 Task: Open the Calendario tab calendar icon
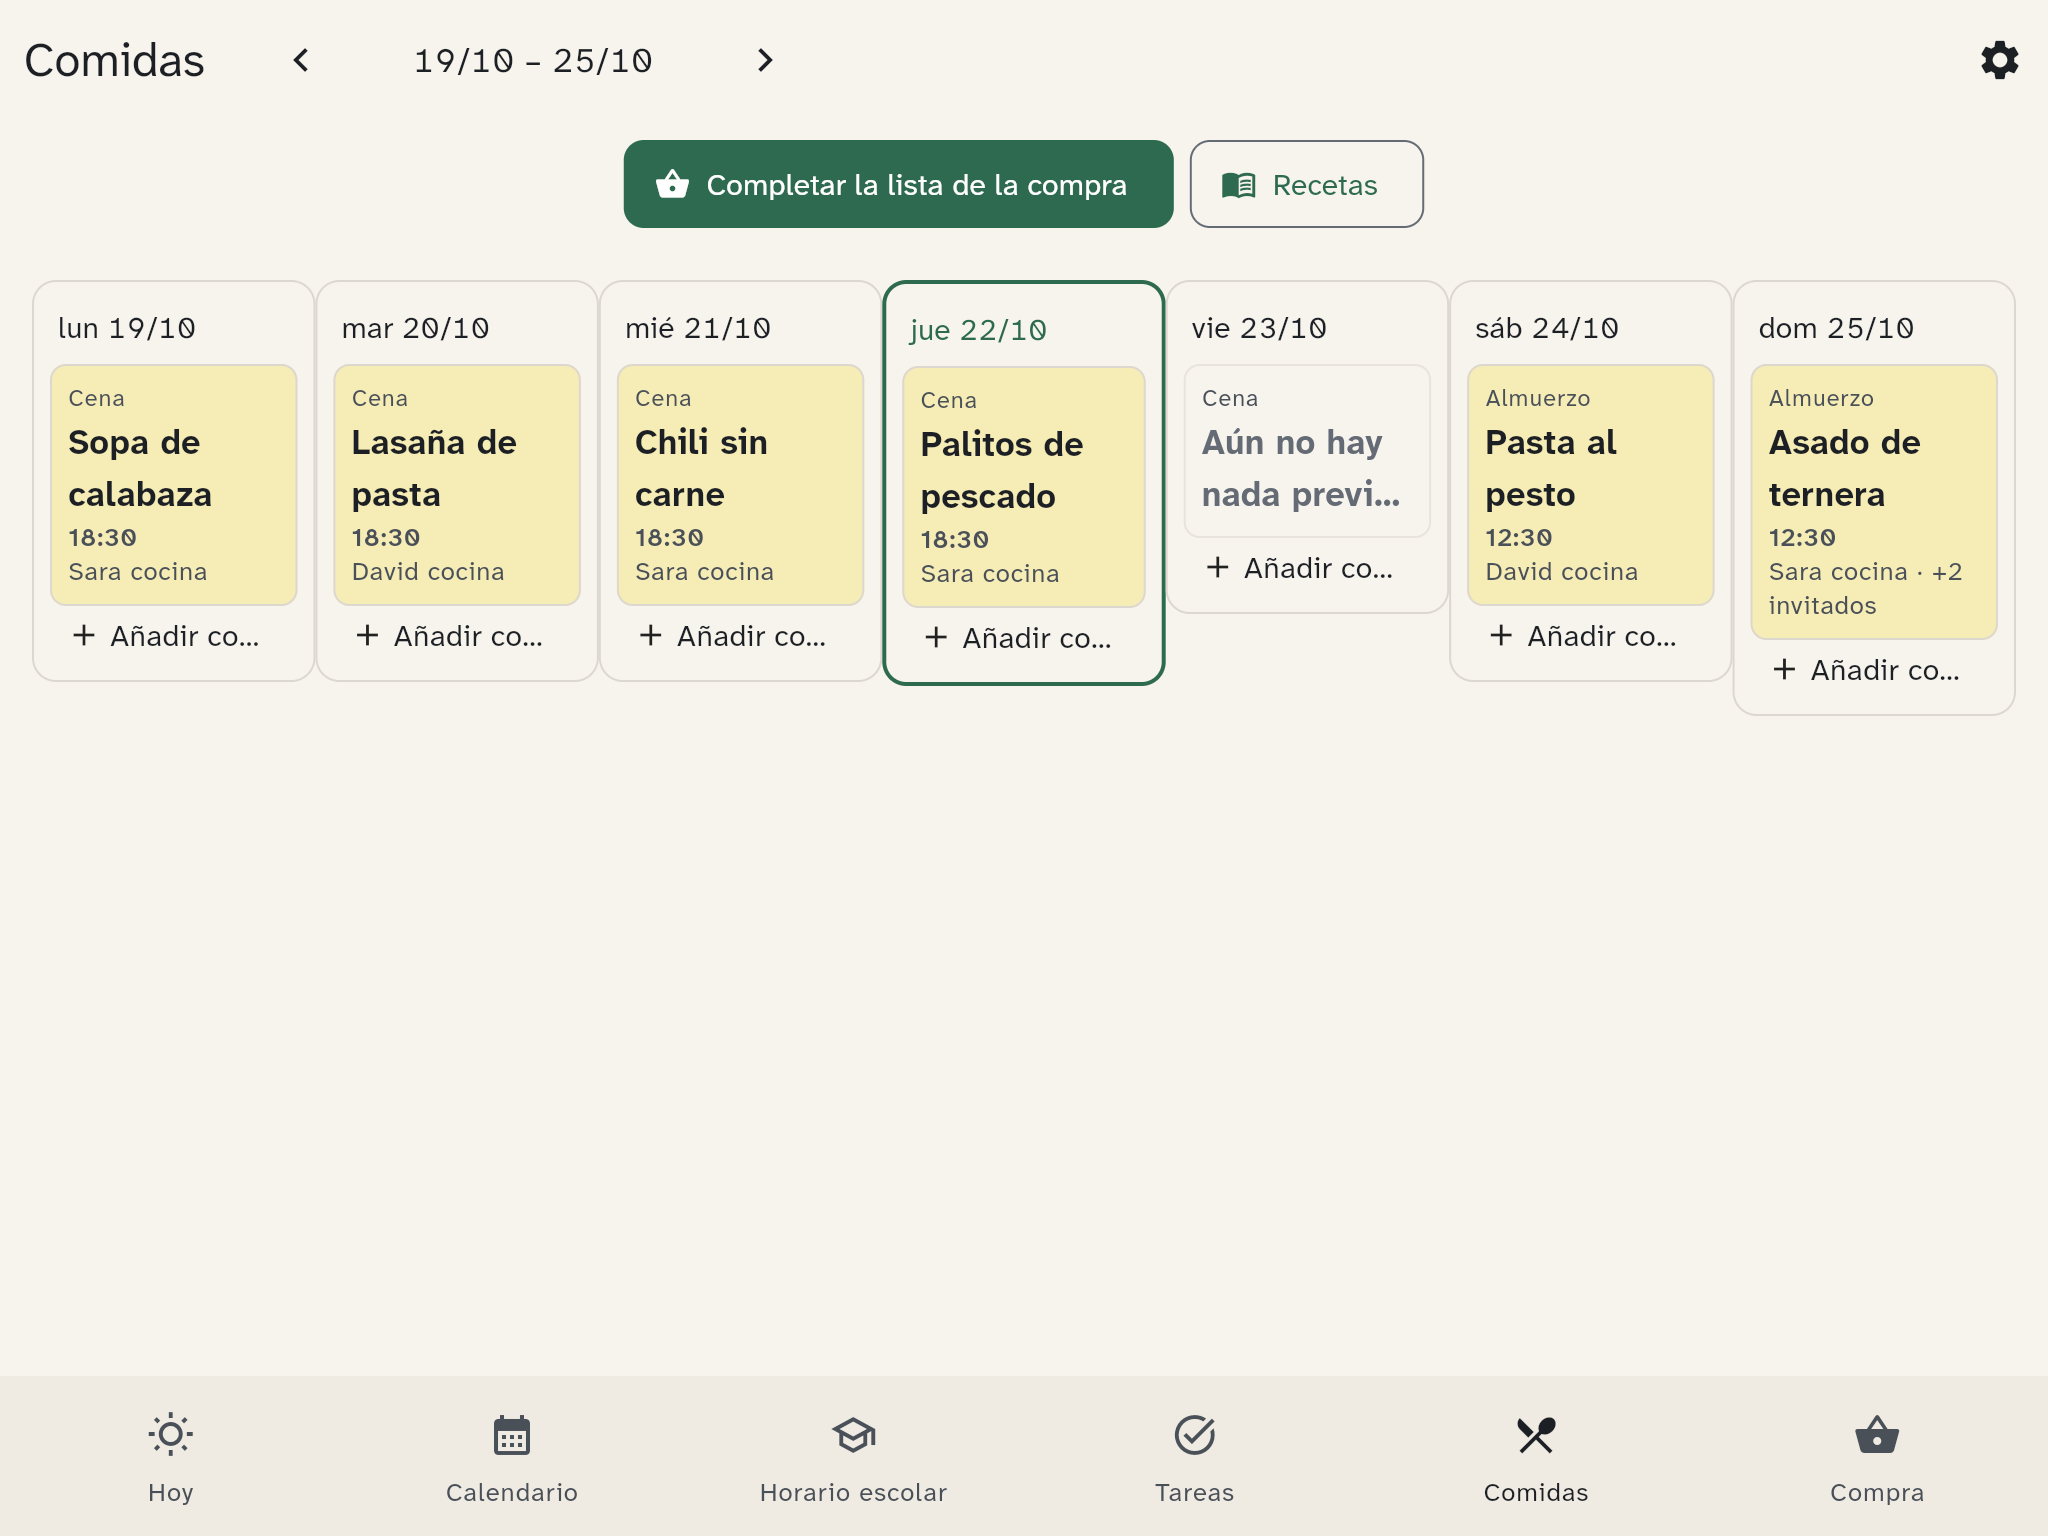coord(512,1435)
